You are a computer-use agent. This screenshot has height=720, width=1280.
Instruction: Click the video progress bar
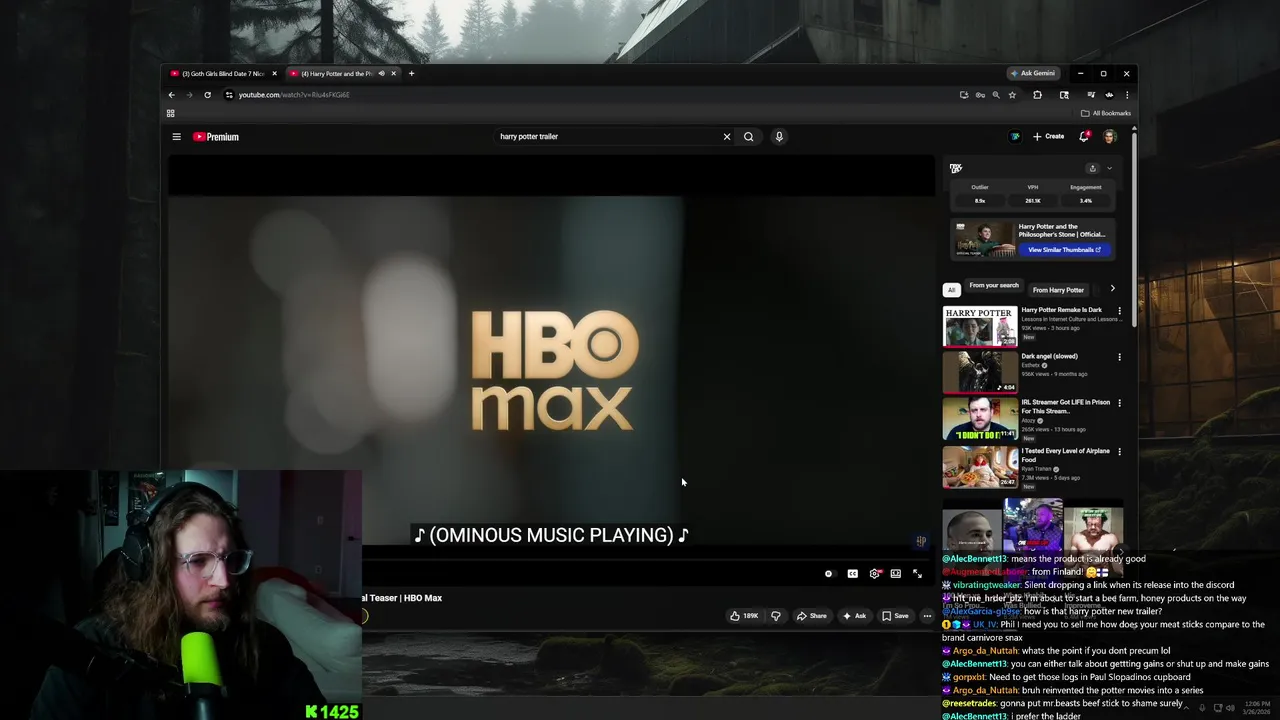click(648, 560)
